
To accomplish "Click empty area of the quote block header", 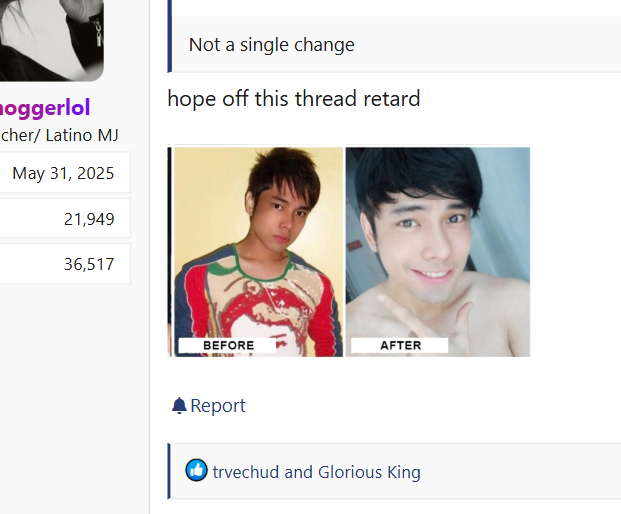I will pyautogui.click(x=396, y=8).
